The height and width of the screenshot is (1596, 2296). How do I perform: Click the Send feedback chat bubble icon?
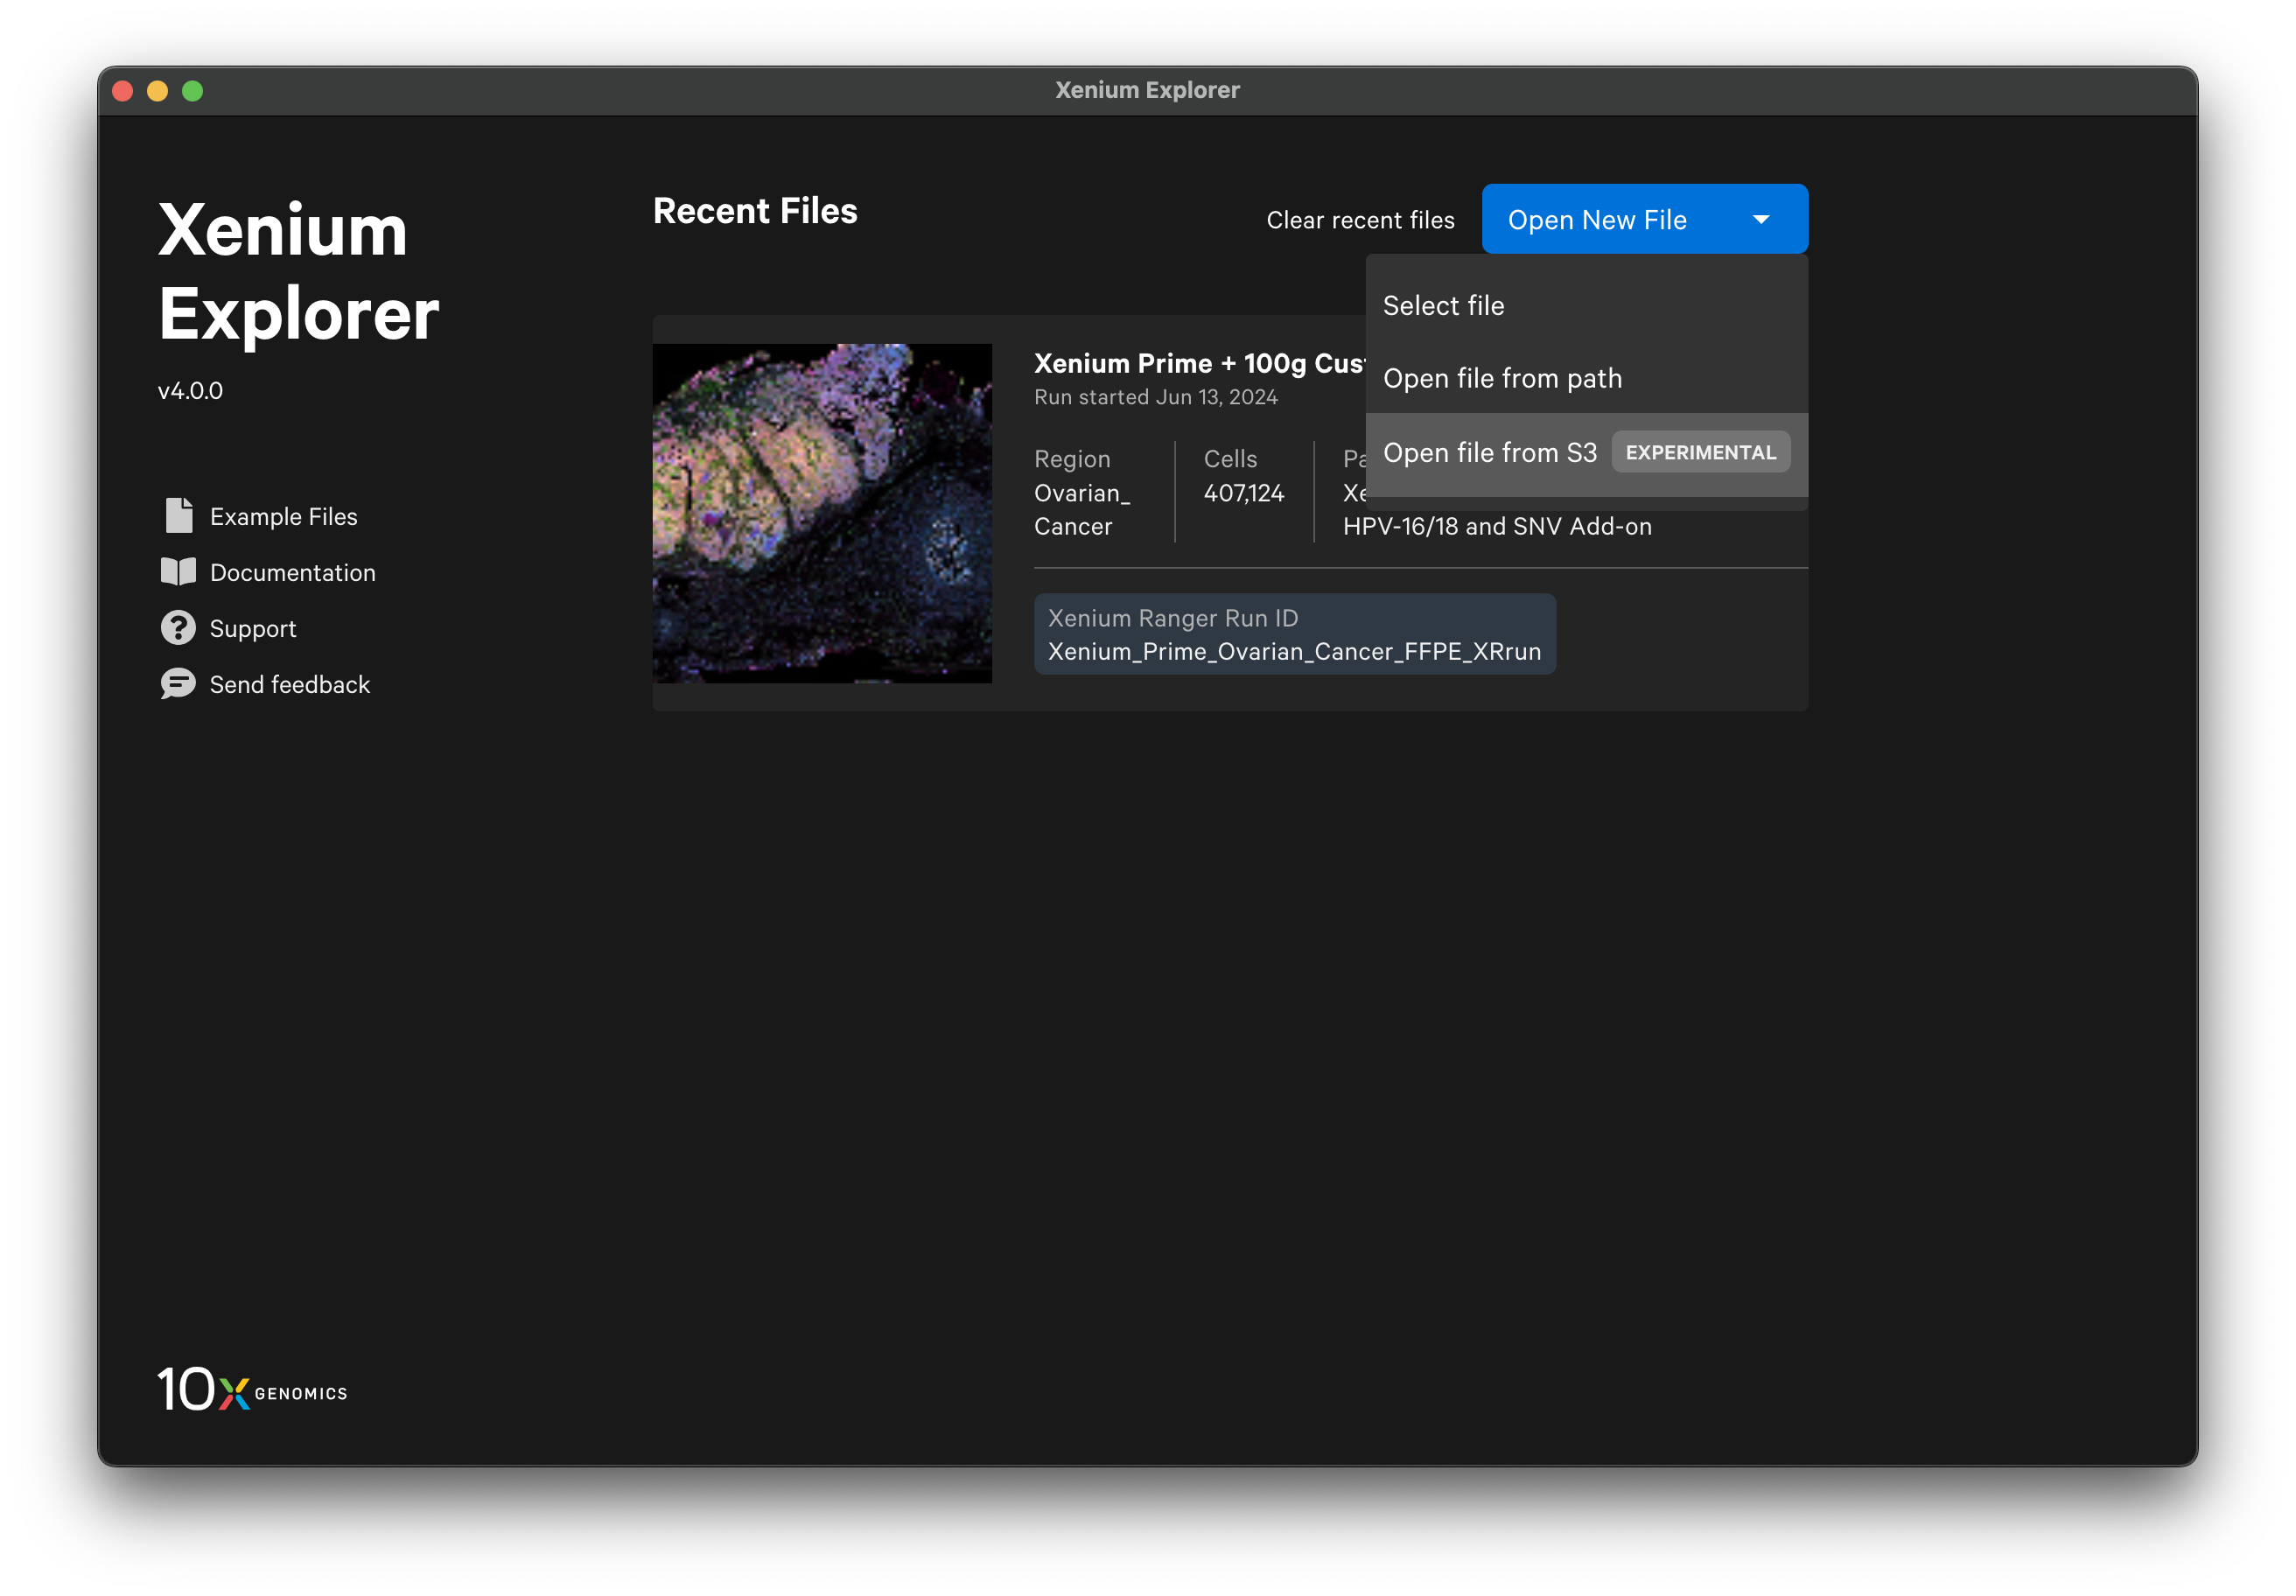point(178,684)
